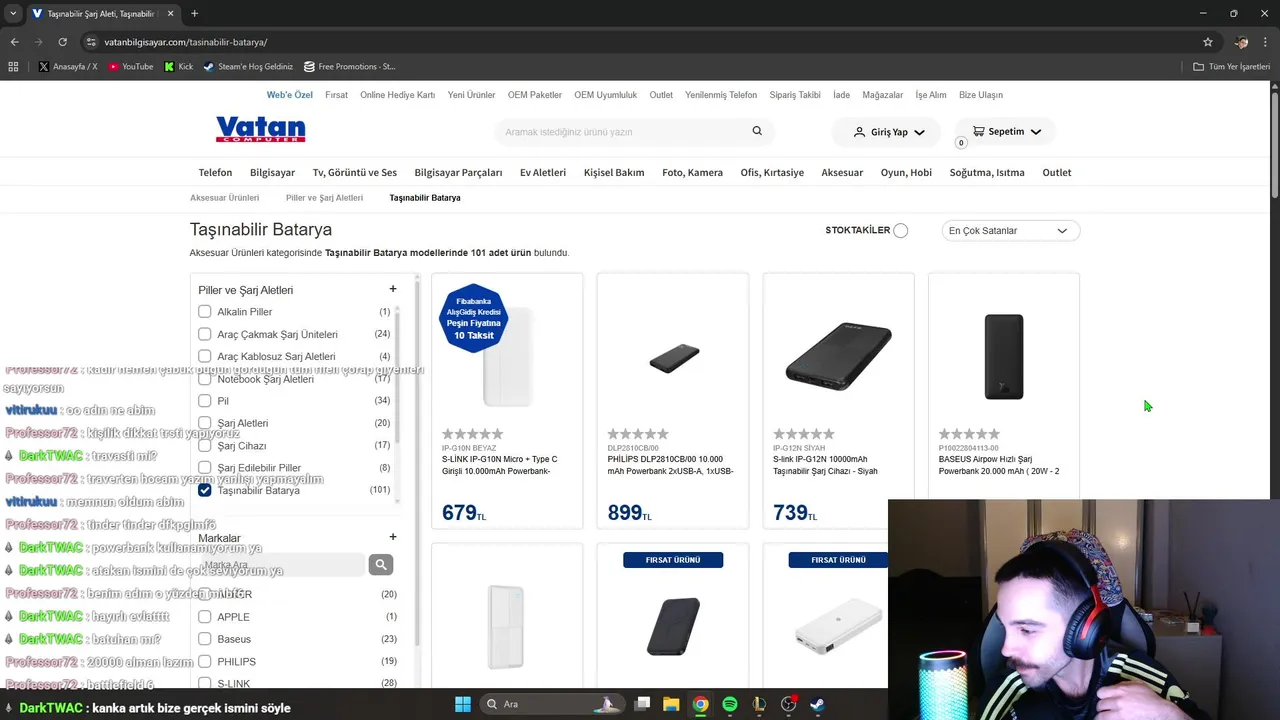
Task: Open the Steam'e Hoş Geldiniz bookmark
Action: [x=248, y=67]
